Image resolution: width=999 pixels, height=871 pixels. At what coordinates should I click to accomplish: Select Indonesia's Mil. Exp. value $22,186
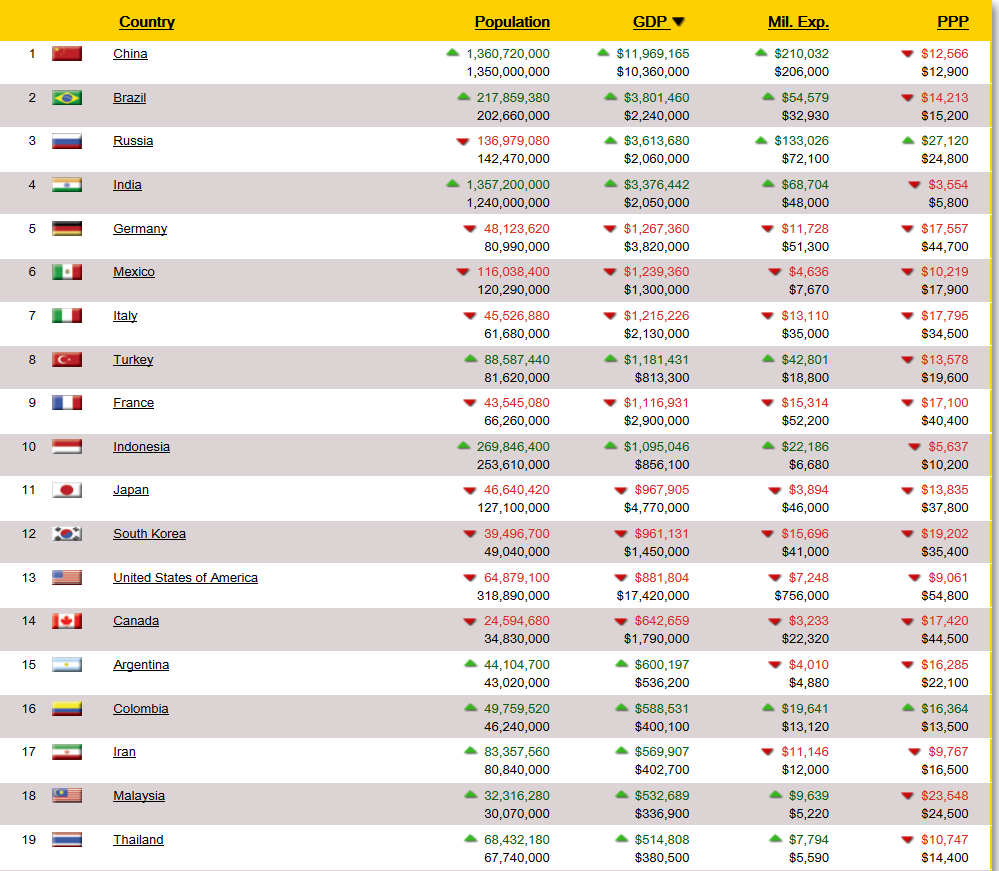805,447
